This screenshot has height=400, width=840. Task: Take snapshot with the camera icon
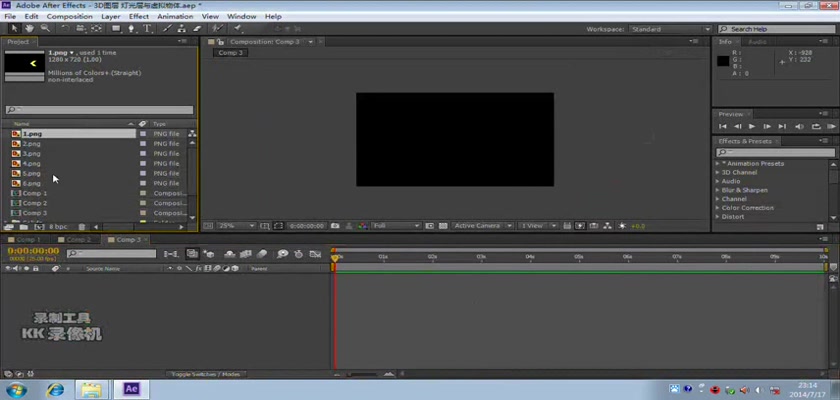335,226
